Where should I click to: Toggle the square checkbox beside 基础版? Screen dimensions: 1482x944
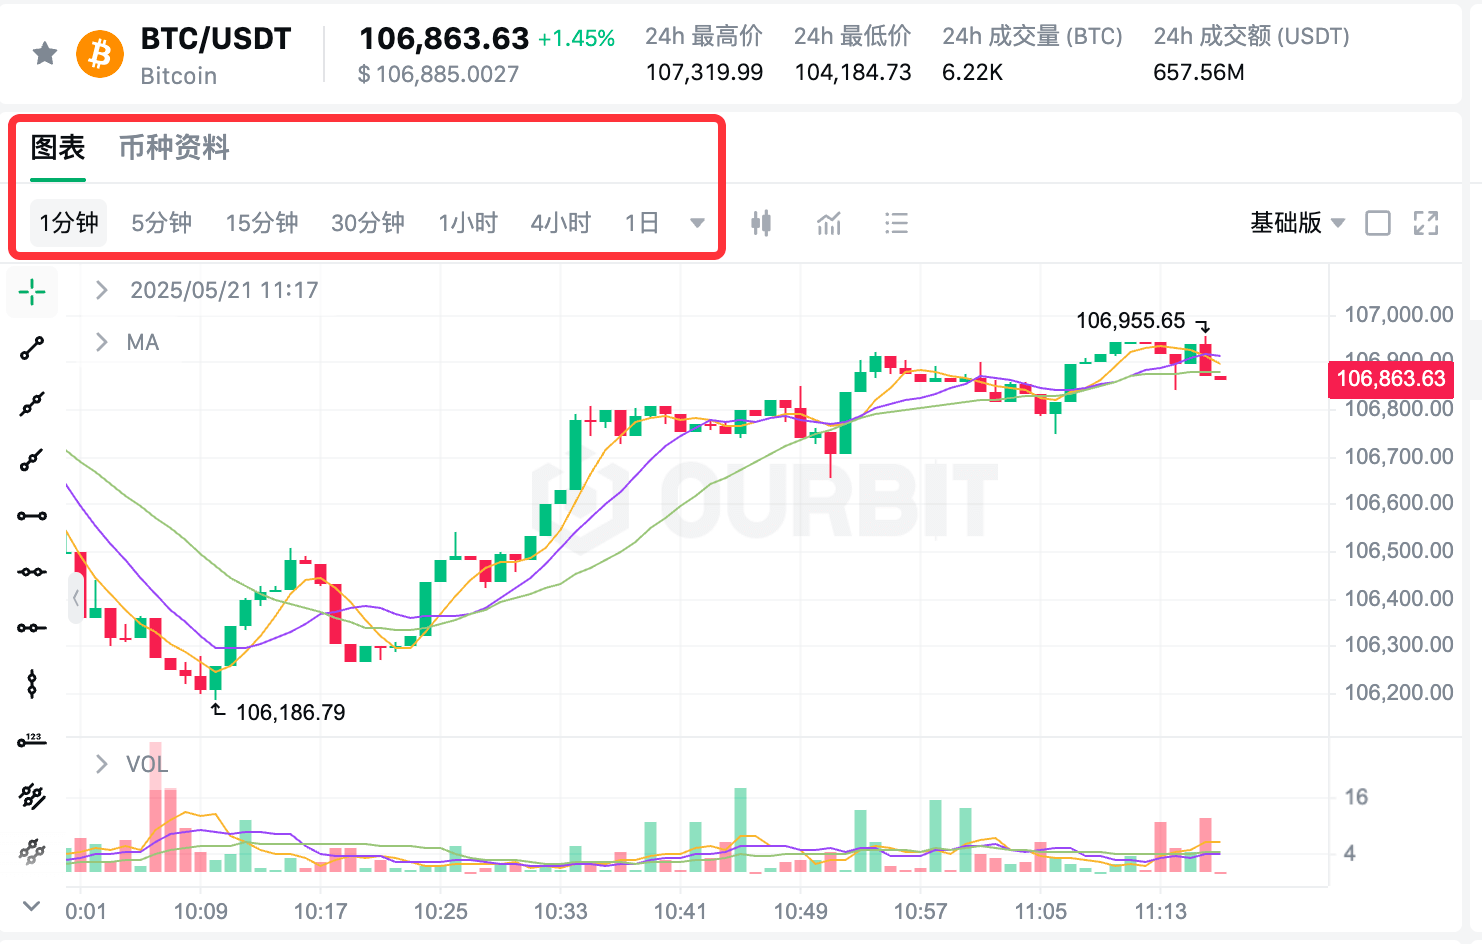point(1378,223)
